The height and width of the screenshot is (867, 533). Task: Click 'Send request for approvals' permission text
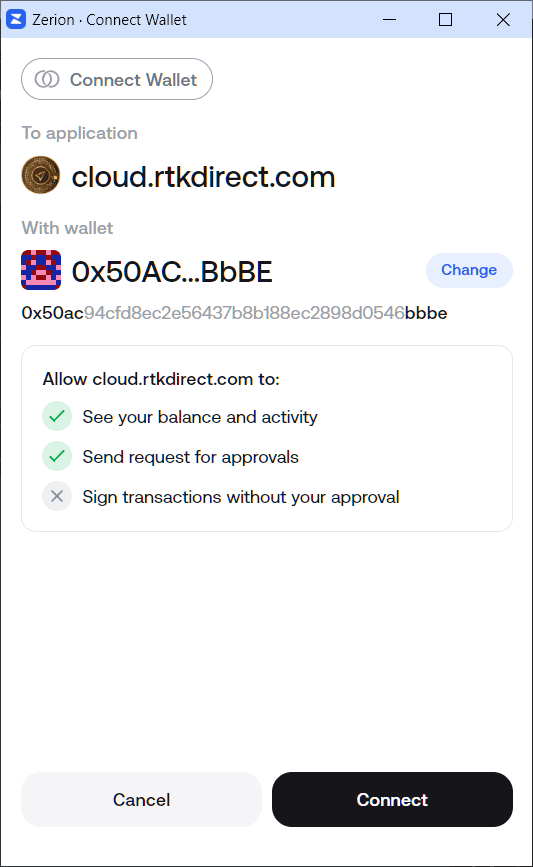point(191,457)
